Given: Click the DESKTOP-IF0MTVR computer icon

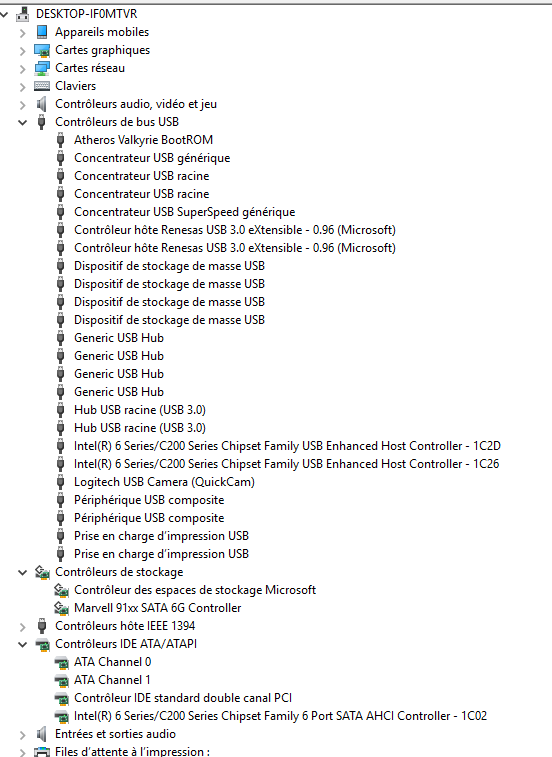Looking at the screenshot, I should (23, 14).
